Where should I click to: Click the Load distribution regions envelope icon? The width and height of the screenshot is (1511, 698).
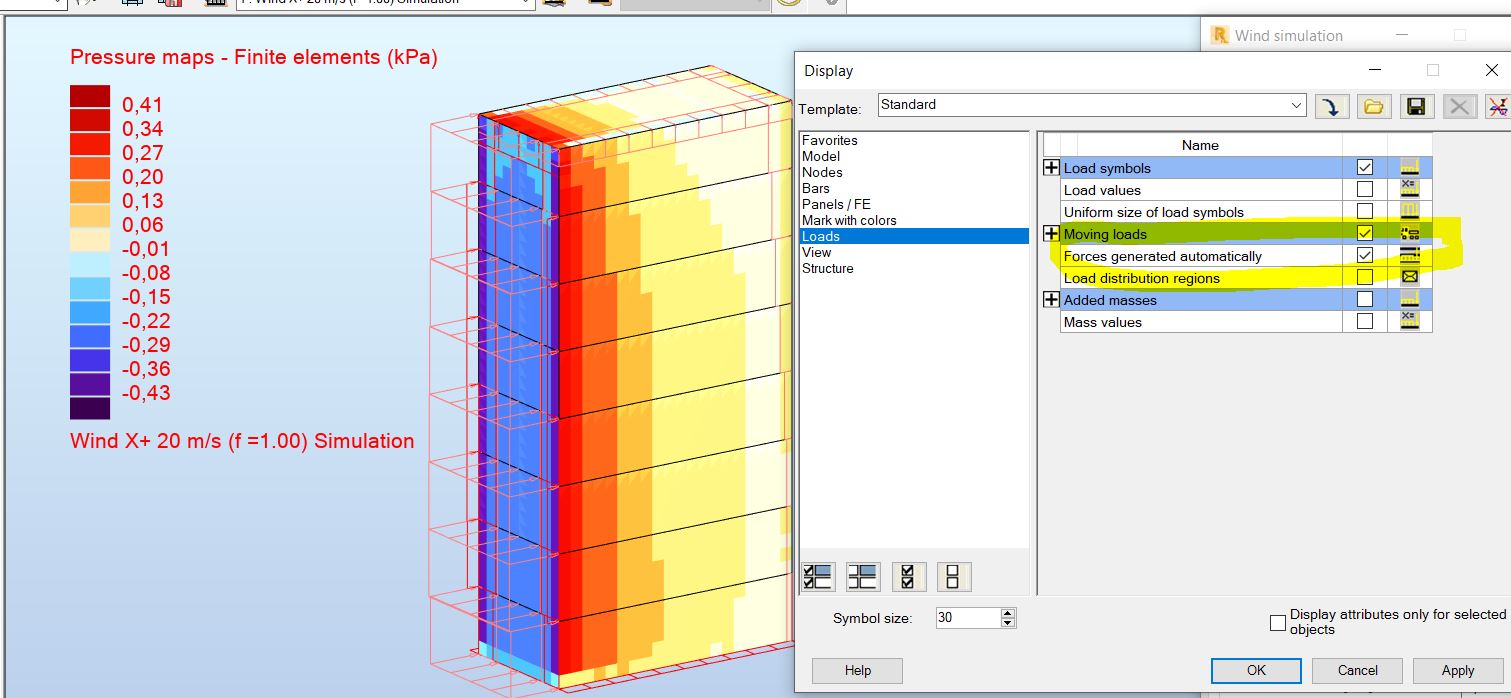click(x=1410, y=277)
